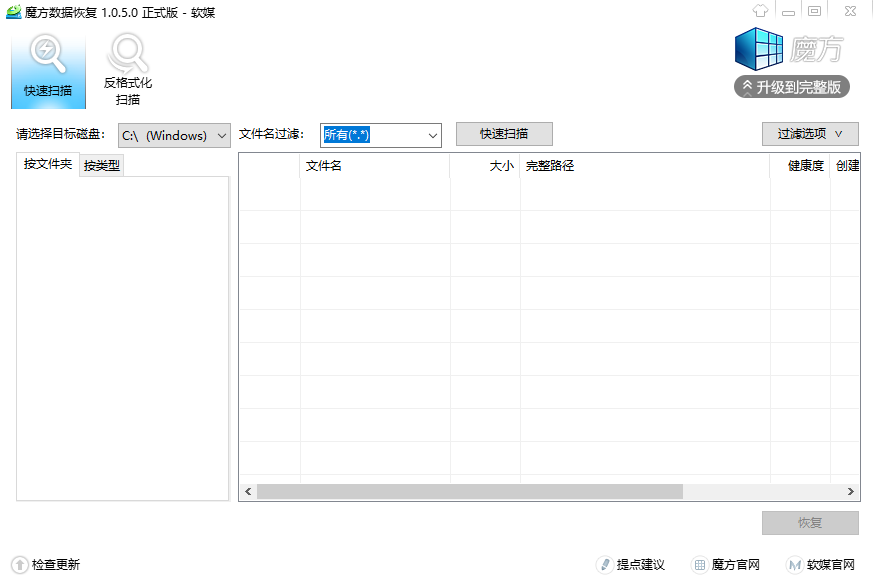Viewport: 880px width, 580px height.
Task: Click the 升级到完整版 upgrade button
Action: point(792,87)
